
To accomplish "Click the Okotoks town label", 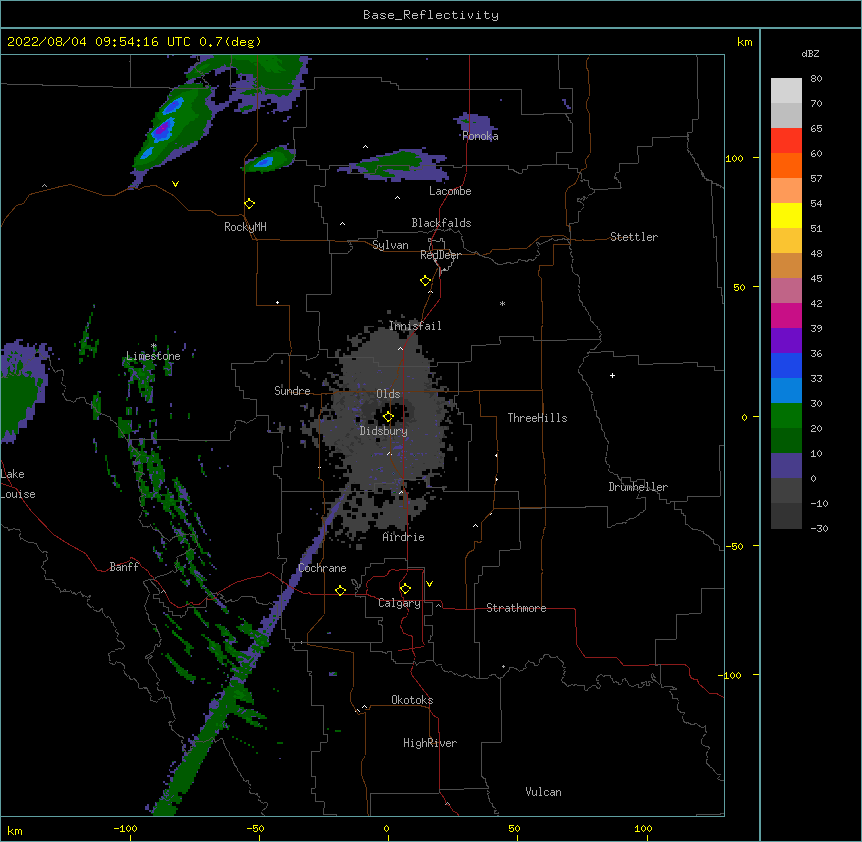I will (412, 700).
